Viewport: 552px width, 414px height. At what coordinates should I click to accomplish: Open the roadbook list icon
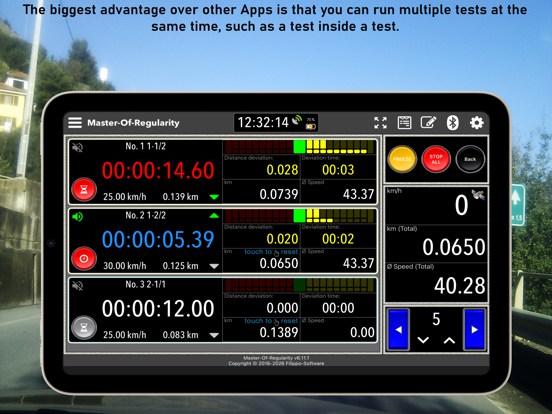pyautogui.click(x=404, y=123)
